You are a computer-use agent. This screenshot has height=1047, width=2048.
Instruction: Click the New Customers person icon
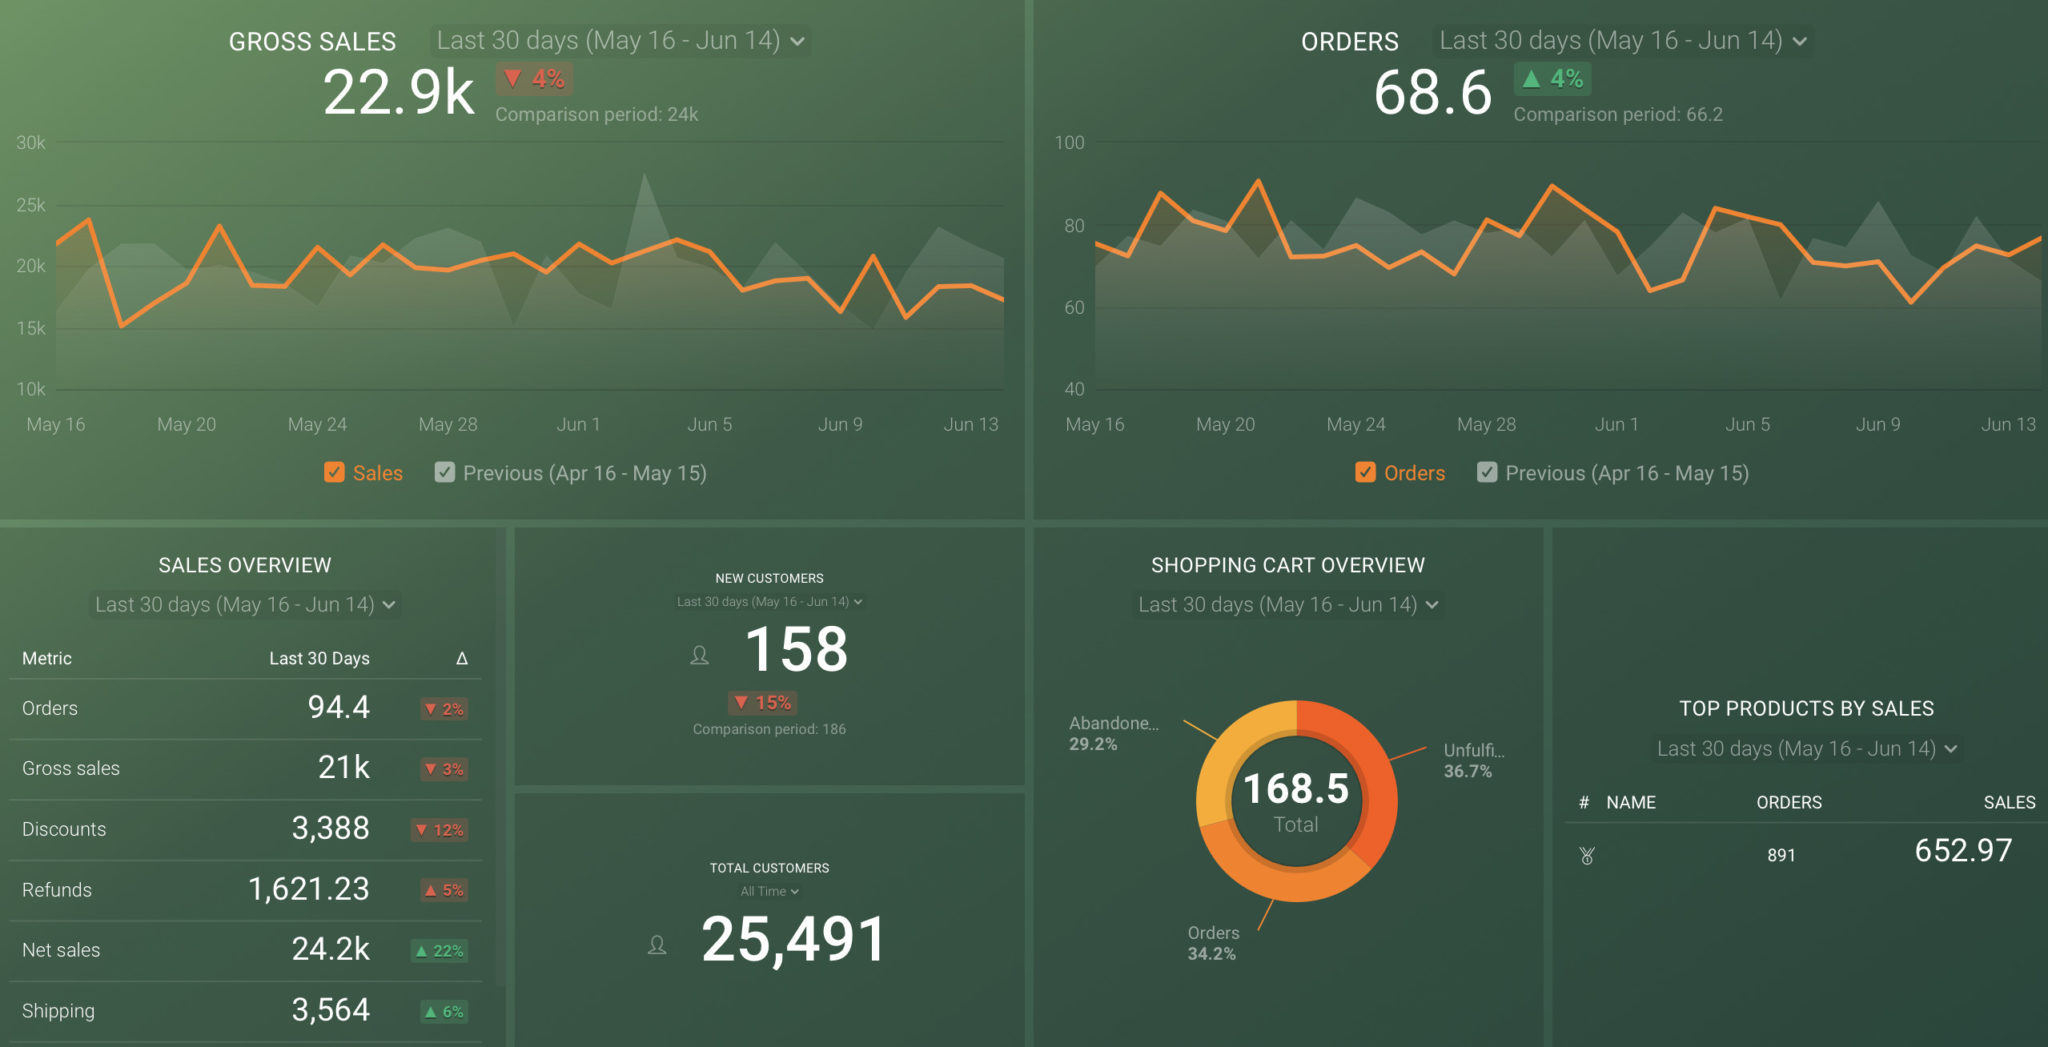(698, 655)
